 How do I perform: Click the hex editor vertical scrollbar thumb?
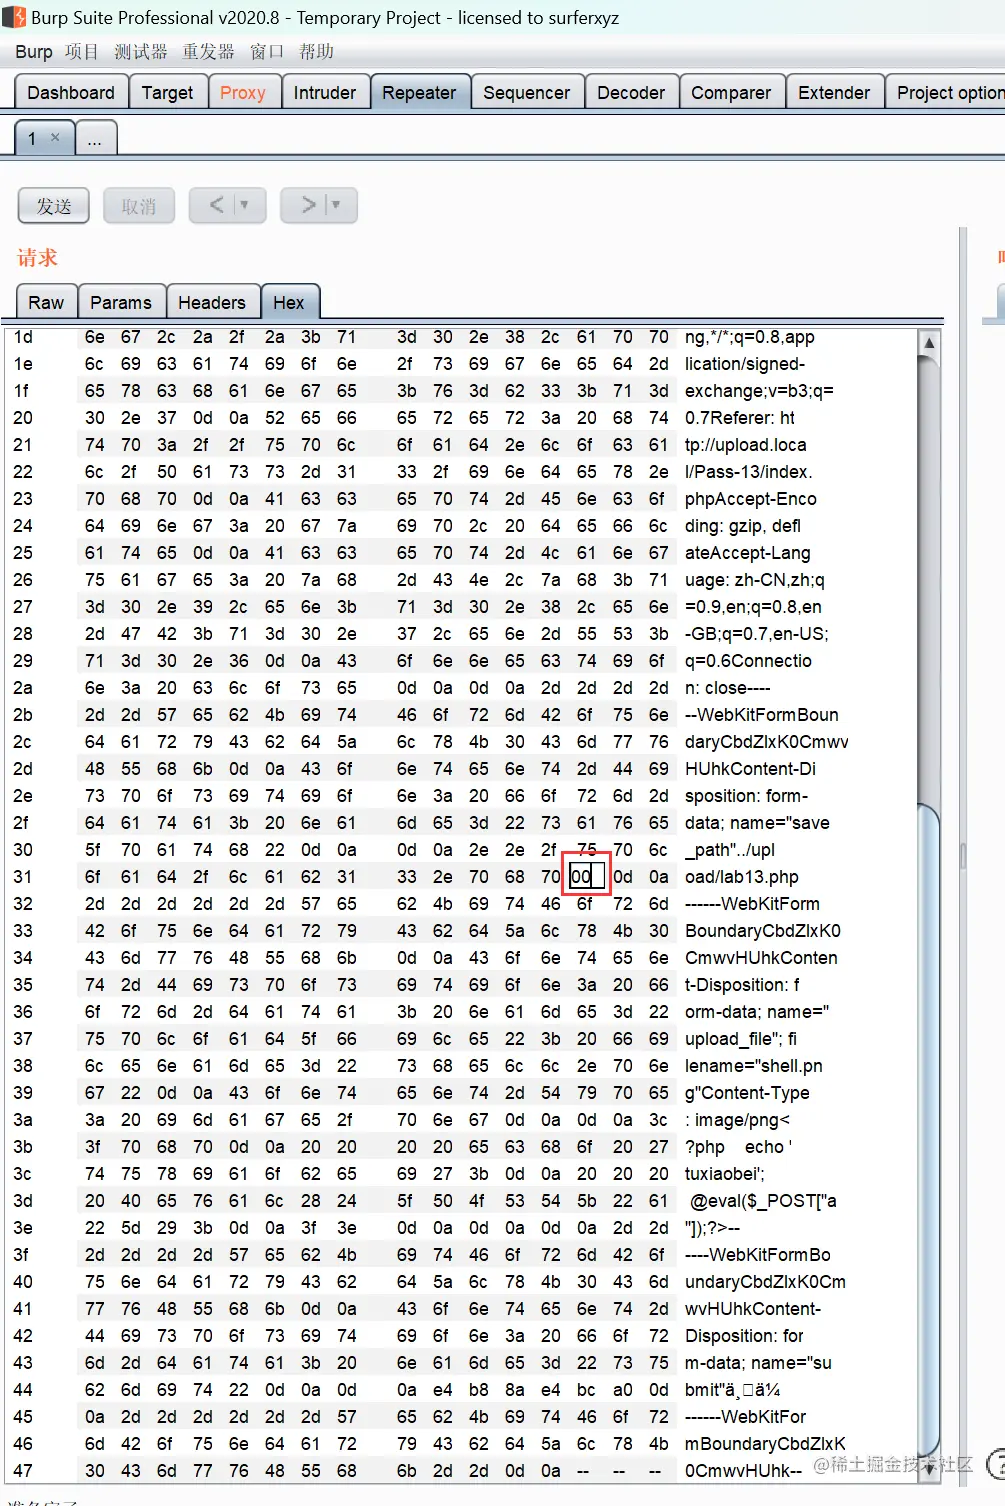pos(929,1130)
